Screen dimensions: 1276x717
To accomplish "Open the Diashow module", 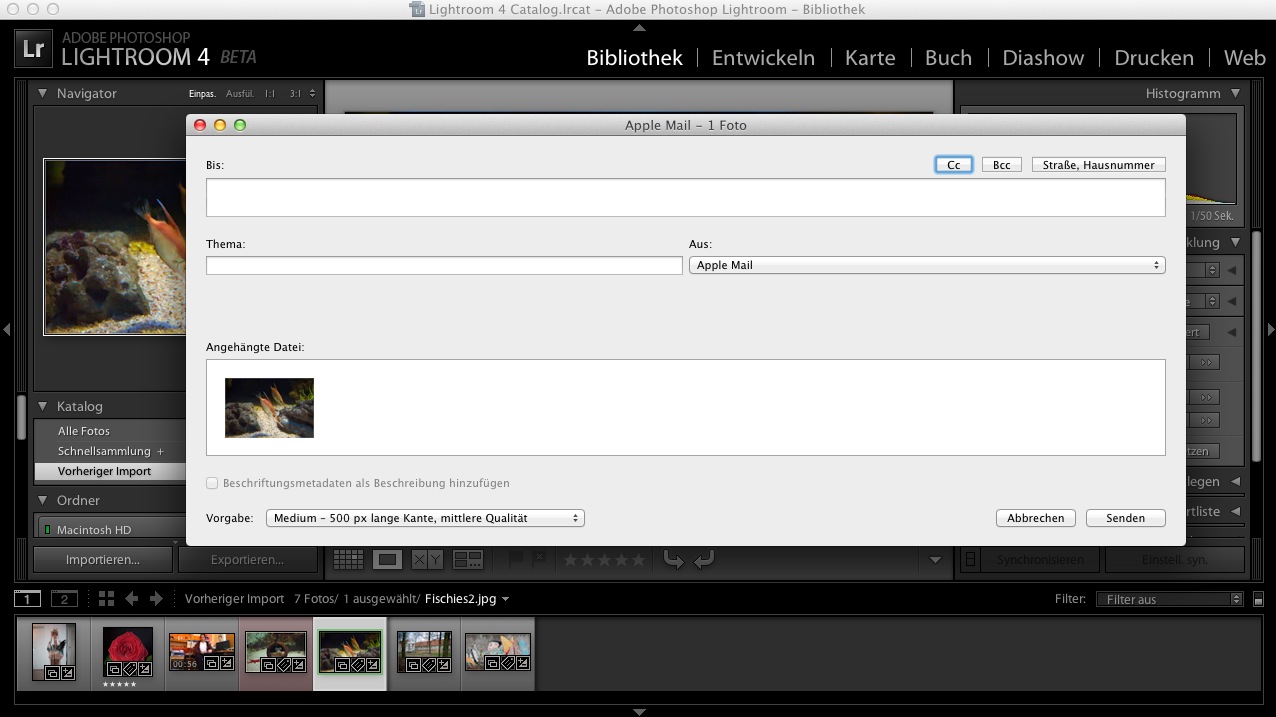I will tap(1043, 58).
